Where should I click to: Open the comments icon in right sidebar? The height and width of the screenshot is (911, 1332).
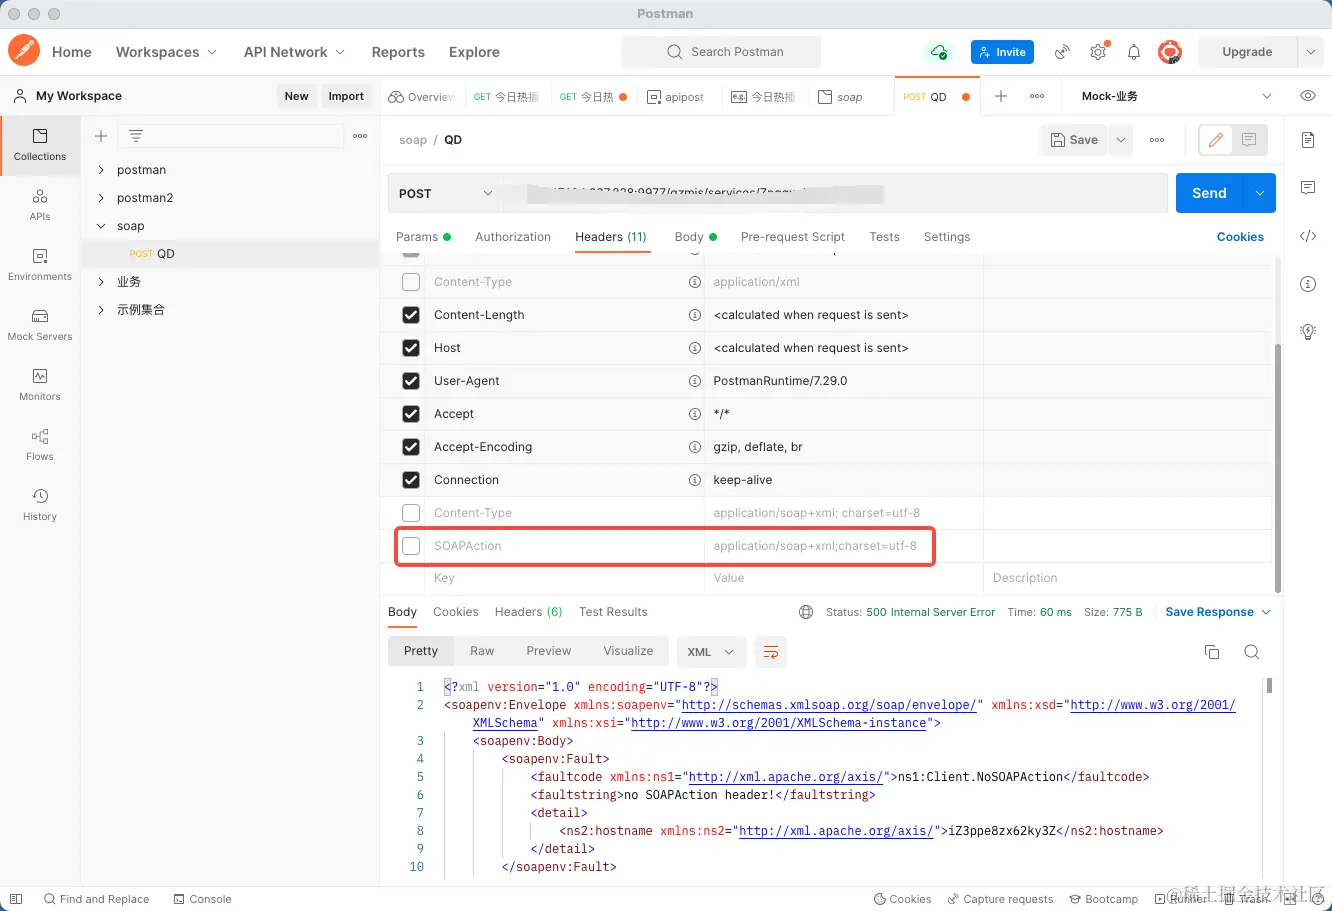point(1307,188)
